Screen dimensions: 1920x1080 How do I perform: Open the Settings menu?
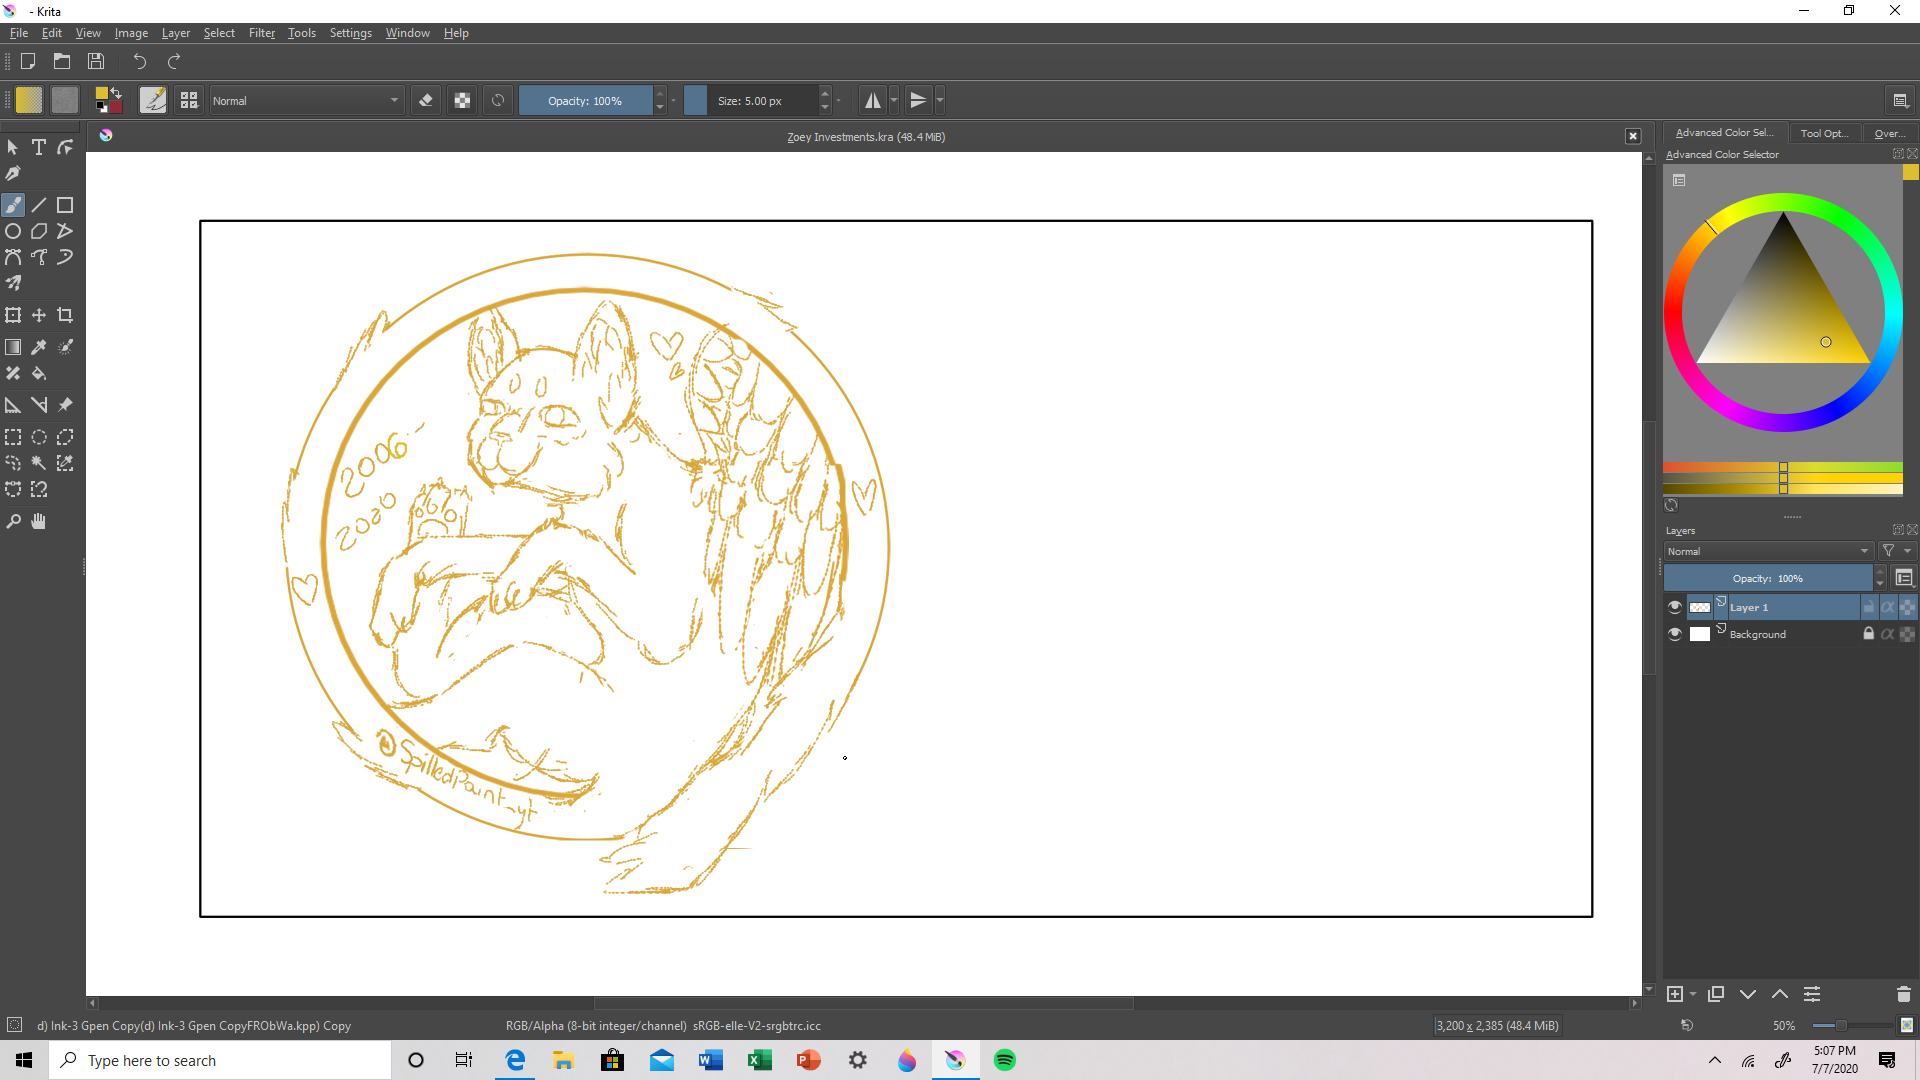pyautogui.click(x=351, y=33)
